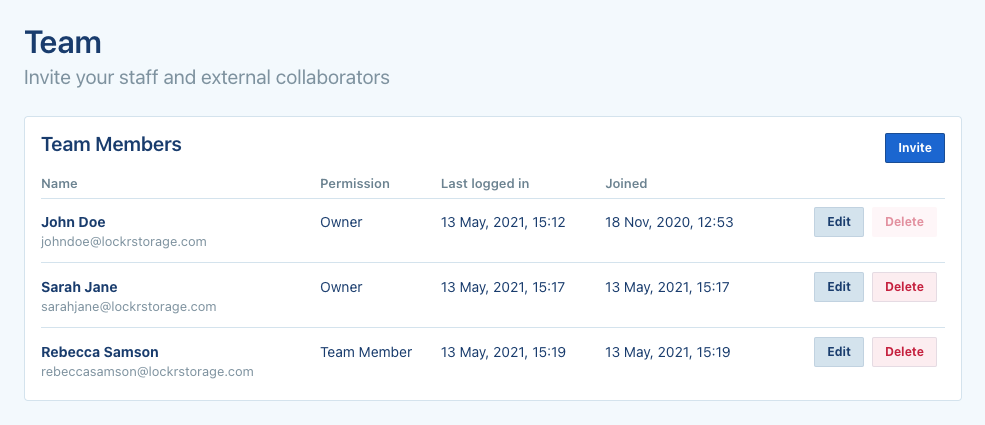Screen dimensions: 985x425
Task: Click the blue Invite button
Action: coord(914,148)
